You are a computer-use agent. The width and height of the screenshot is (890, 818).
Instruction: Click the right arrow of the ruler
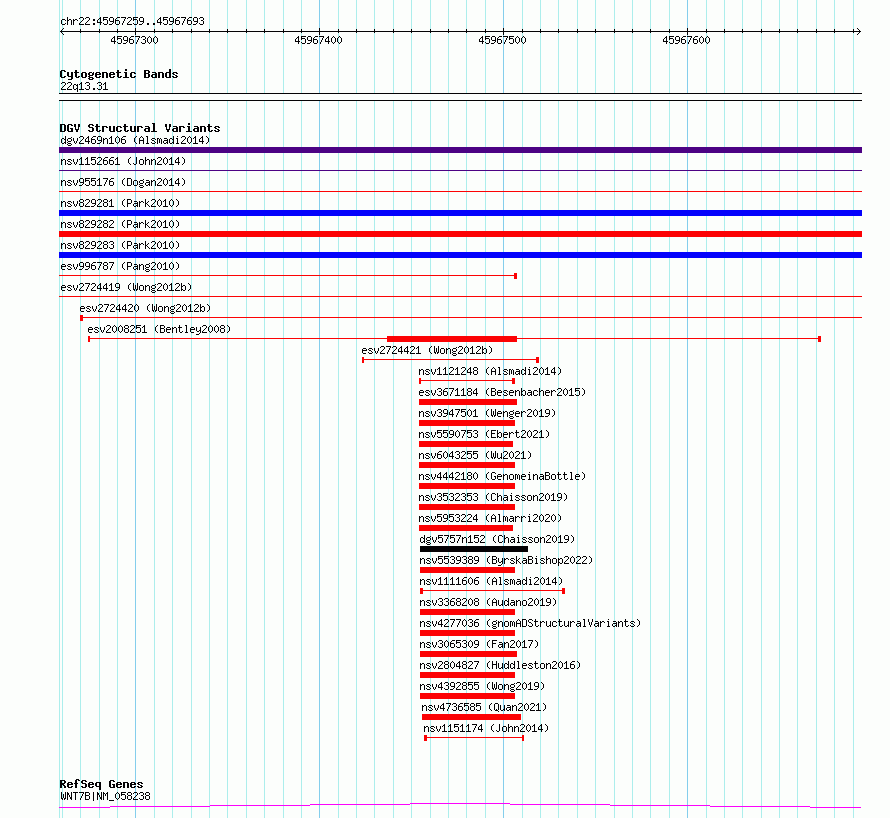coord(858,31)
